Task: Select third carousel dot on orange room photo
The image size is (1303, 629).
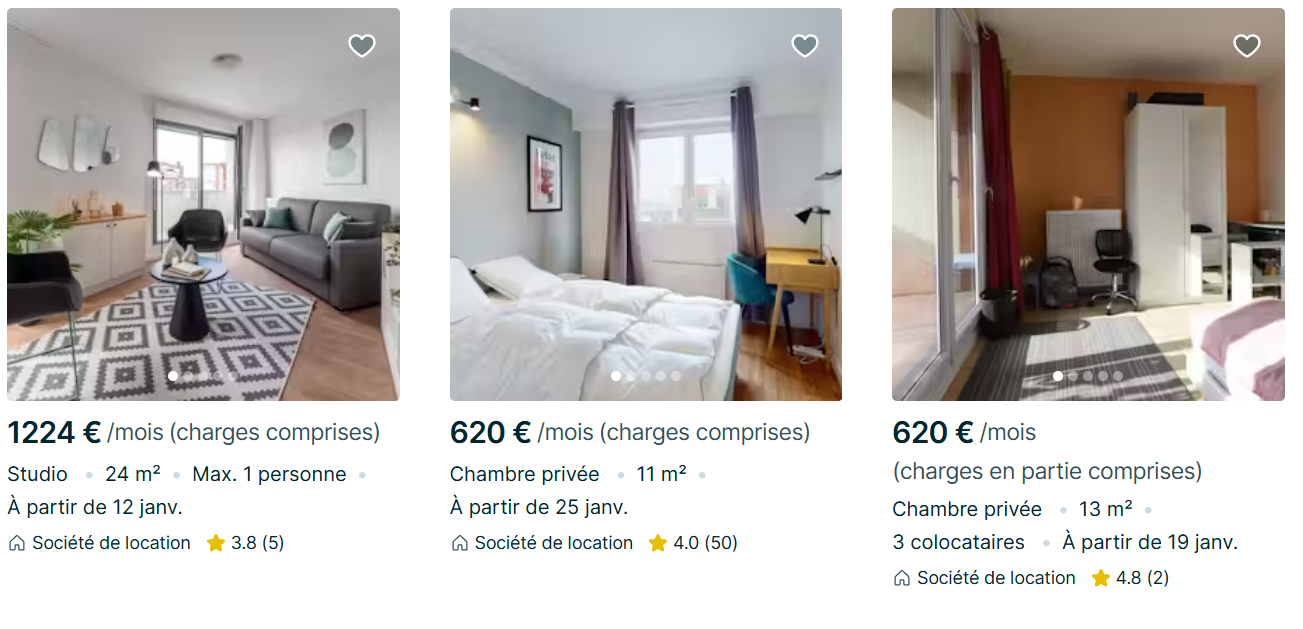Action: click(1088, 376)
